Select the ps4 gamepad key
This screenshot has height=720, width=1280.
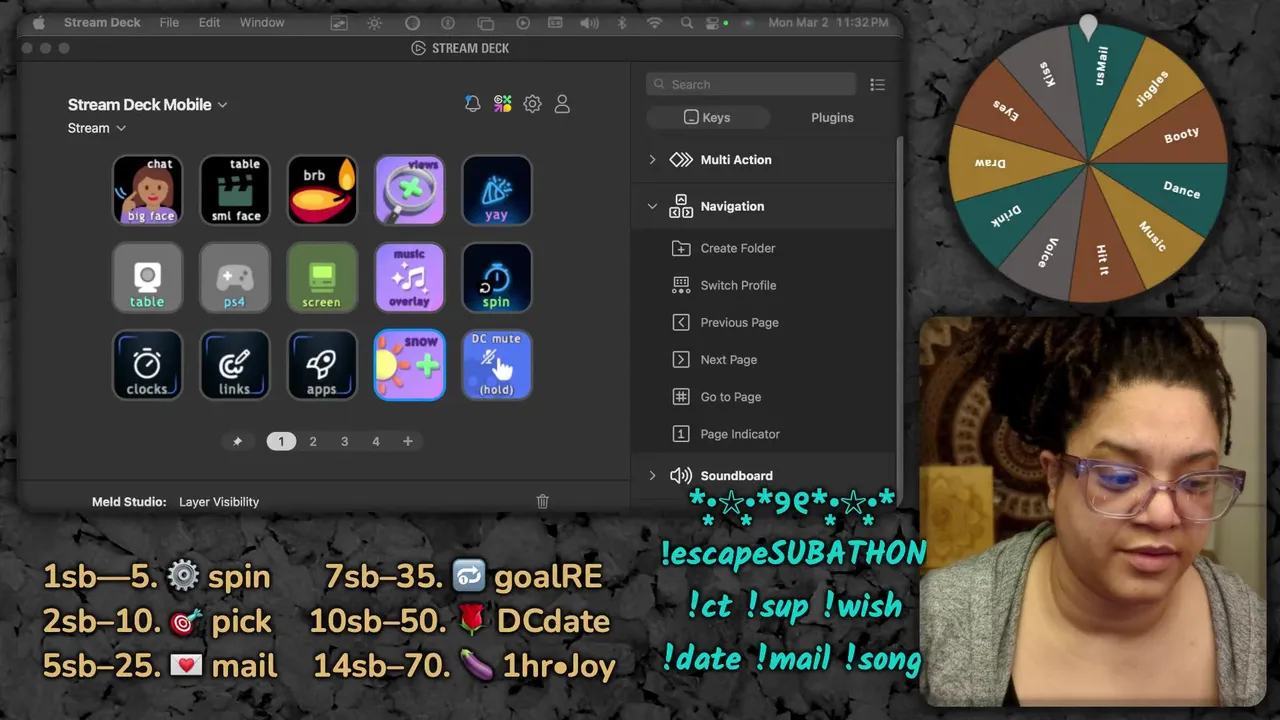point(235,277)
